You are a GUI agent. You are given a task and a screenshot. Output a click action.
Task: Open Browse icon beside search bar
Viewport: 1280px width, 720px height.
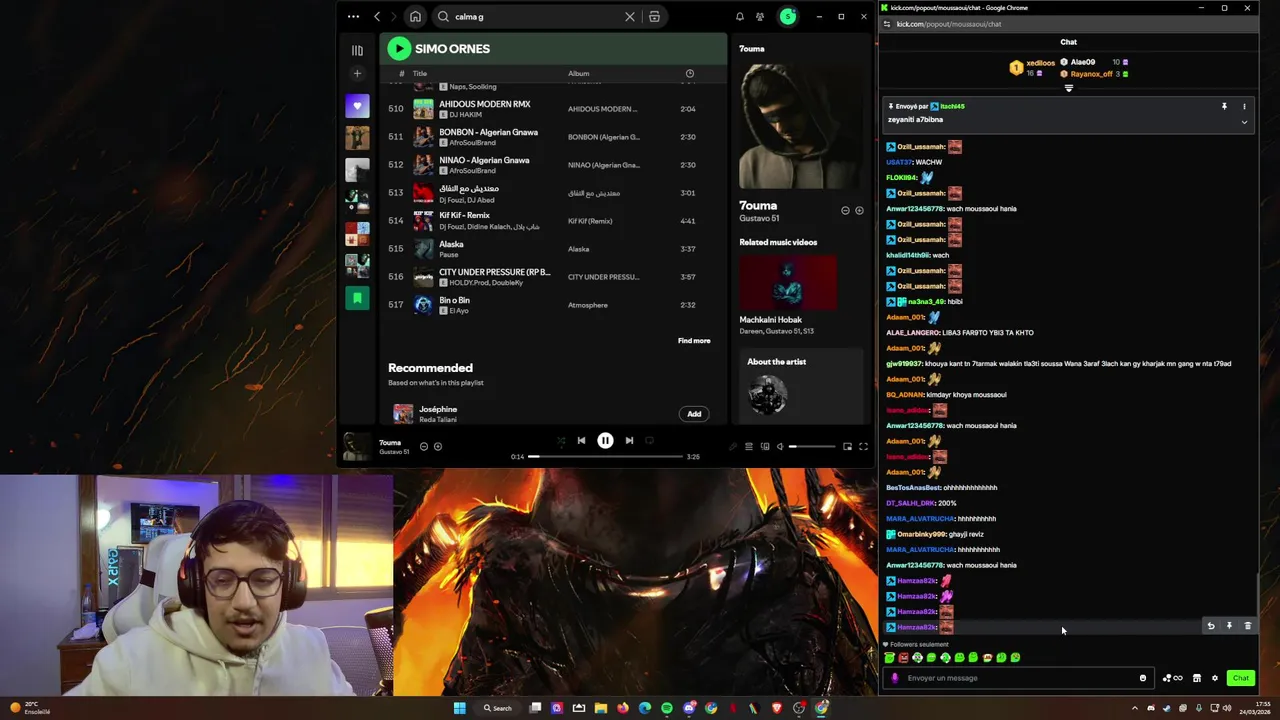click(x=654, y=16)
